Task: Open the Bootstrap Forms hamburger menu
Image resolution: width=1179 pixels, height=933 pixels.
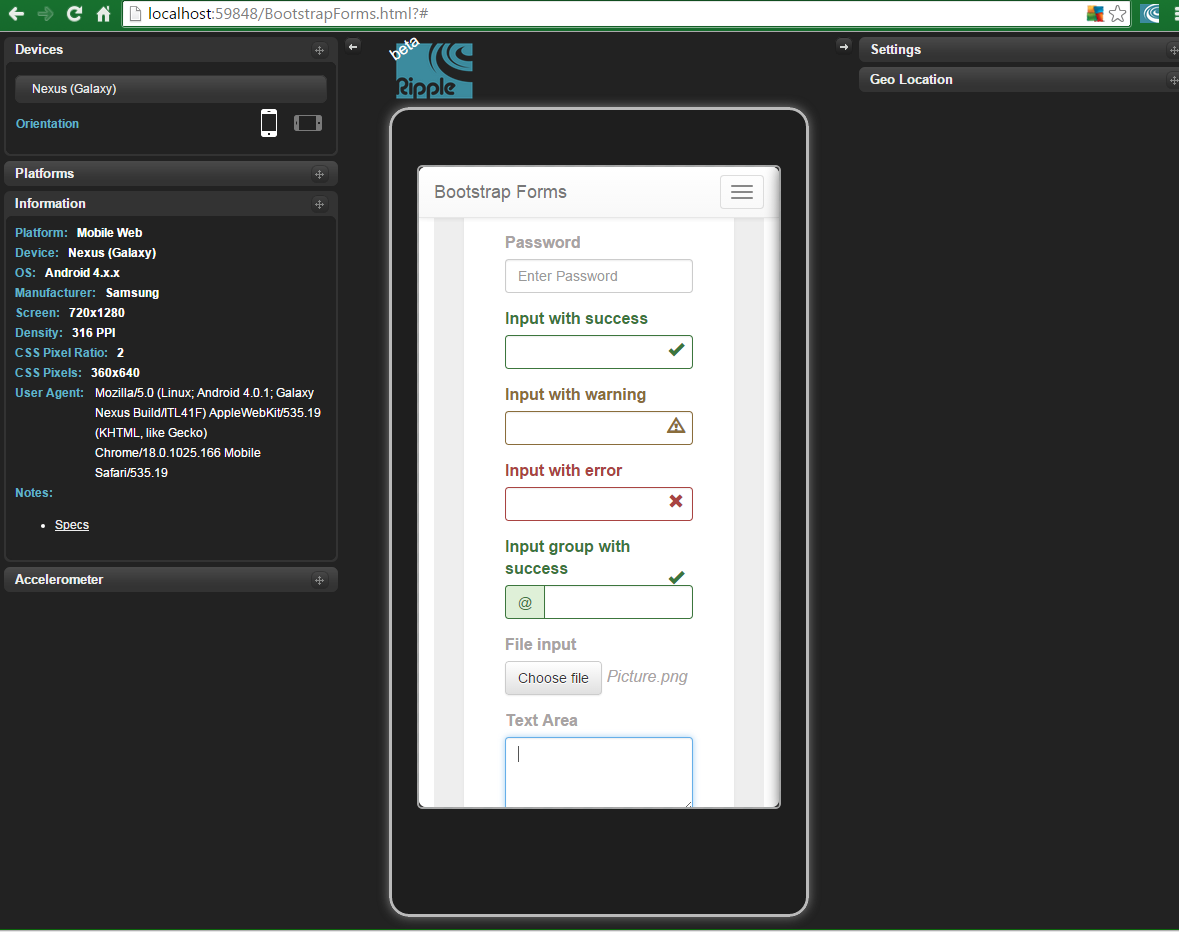Action: 741,191
